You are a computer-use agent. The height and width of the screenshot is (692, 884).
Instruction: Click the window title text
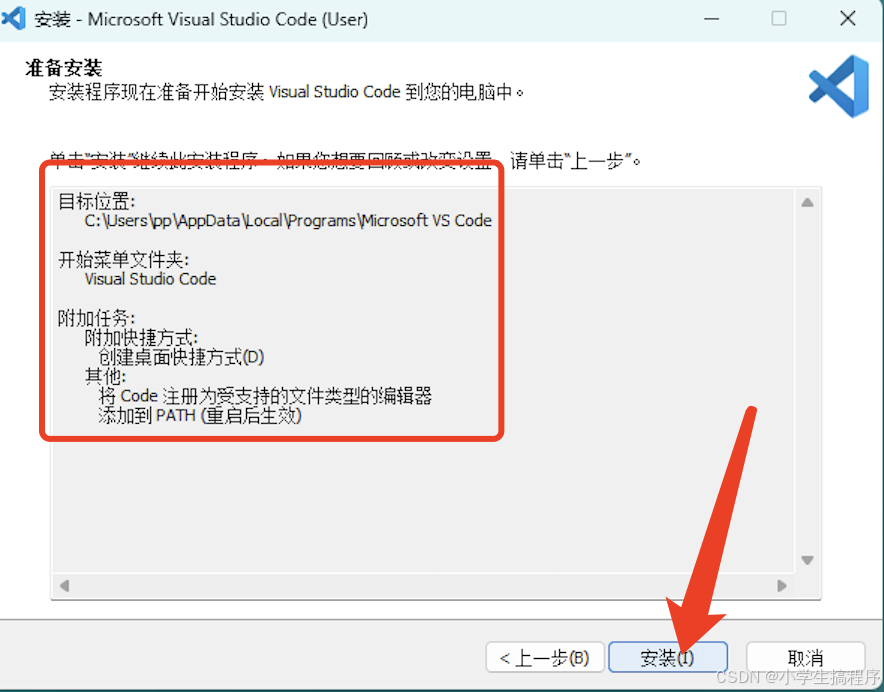201,20
